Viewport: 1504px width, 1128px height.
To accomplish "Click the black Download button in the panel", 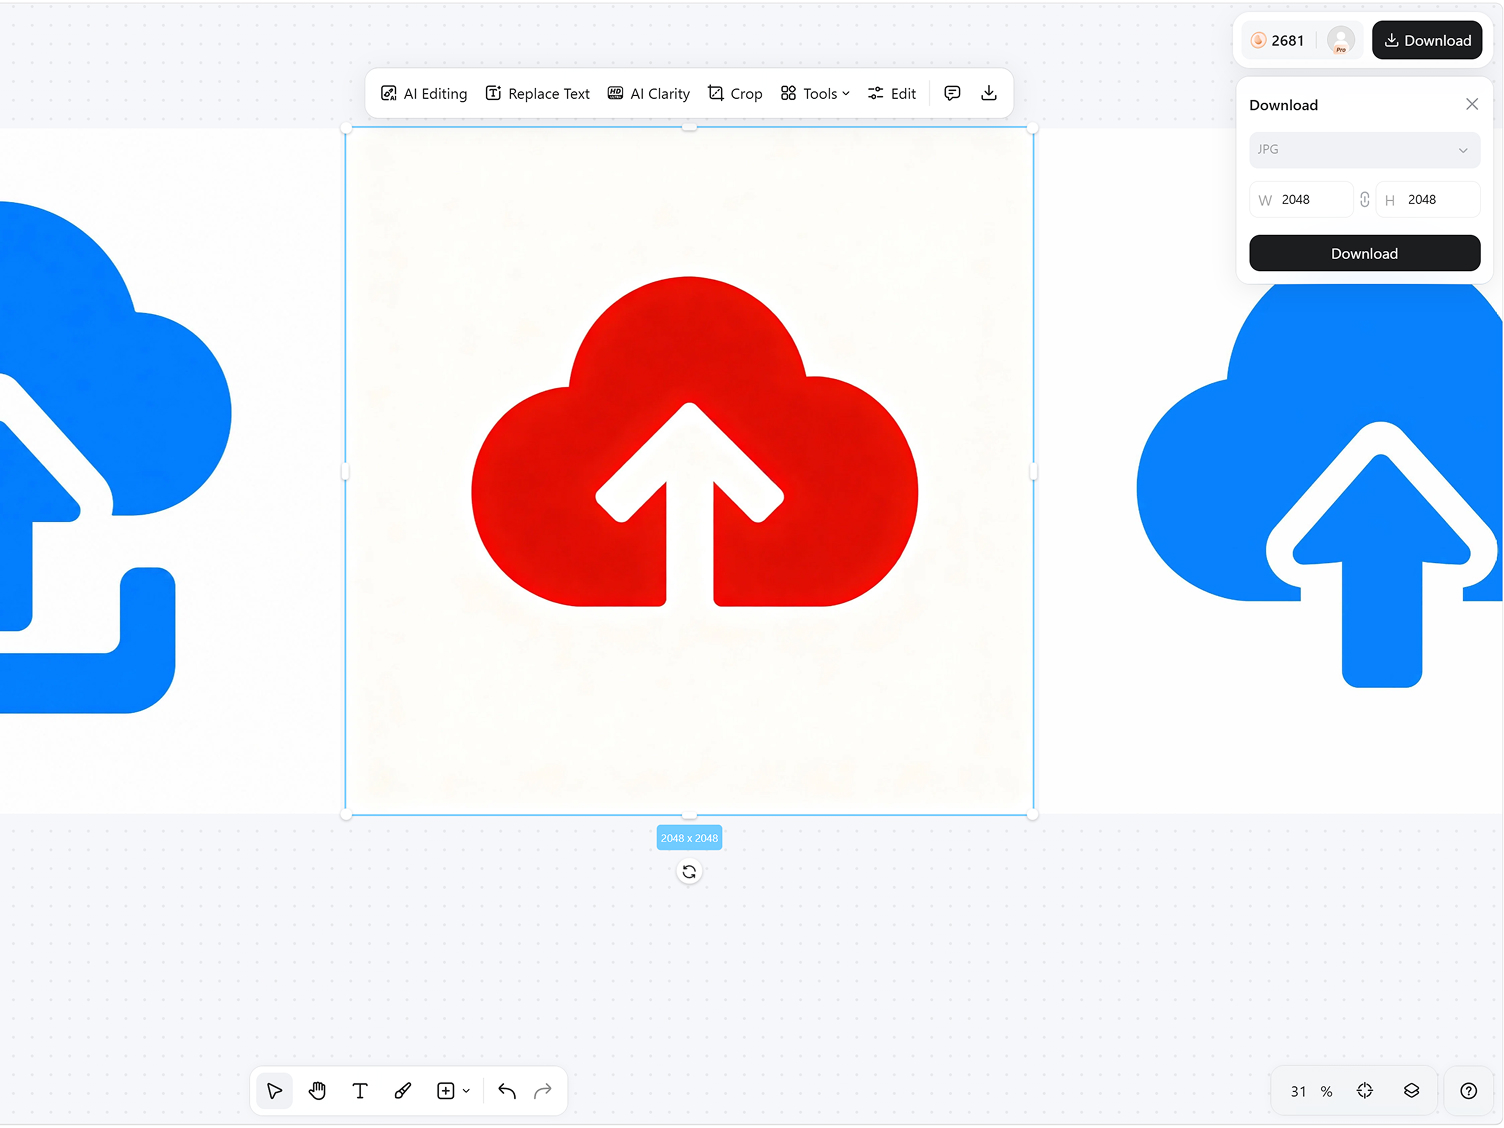I will click(1365, 254).
